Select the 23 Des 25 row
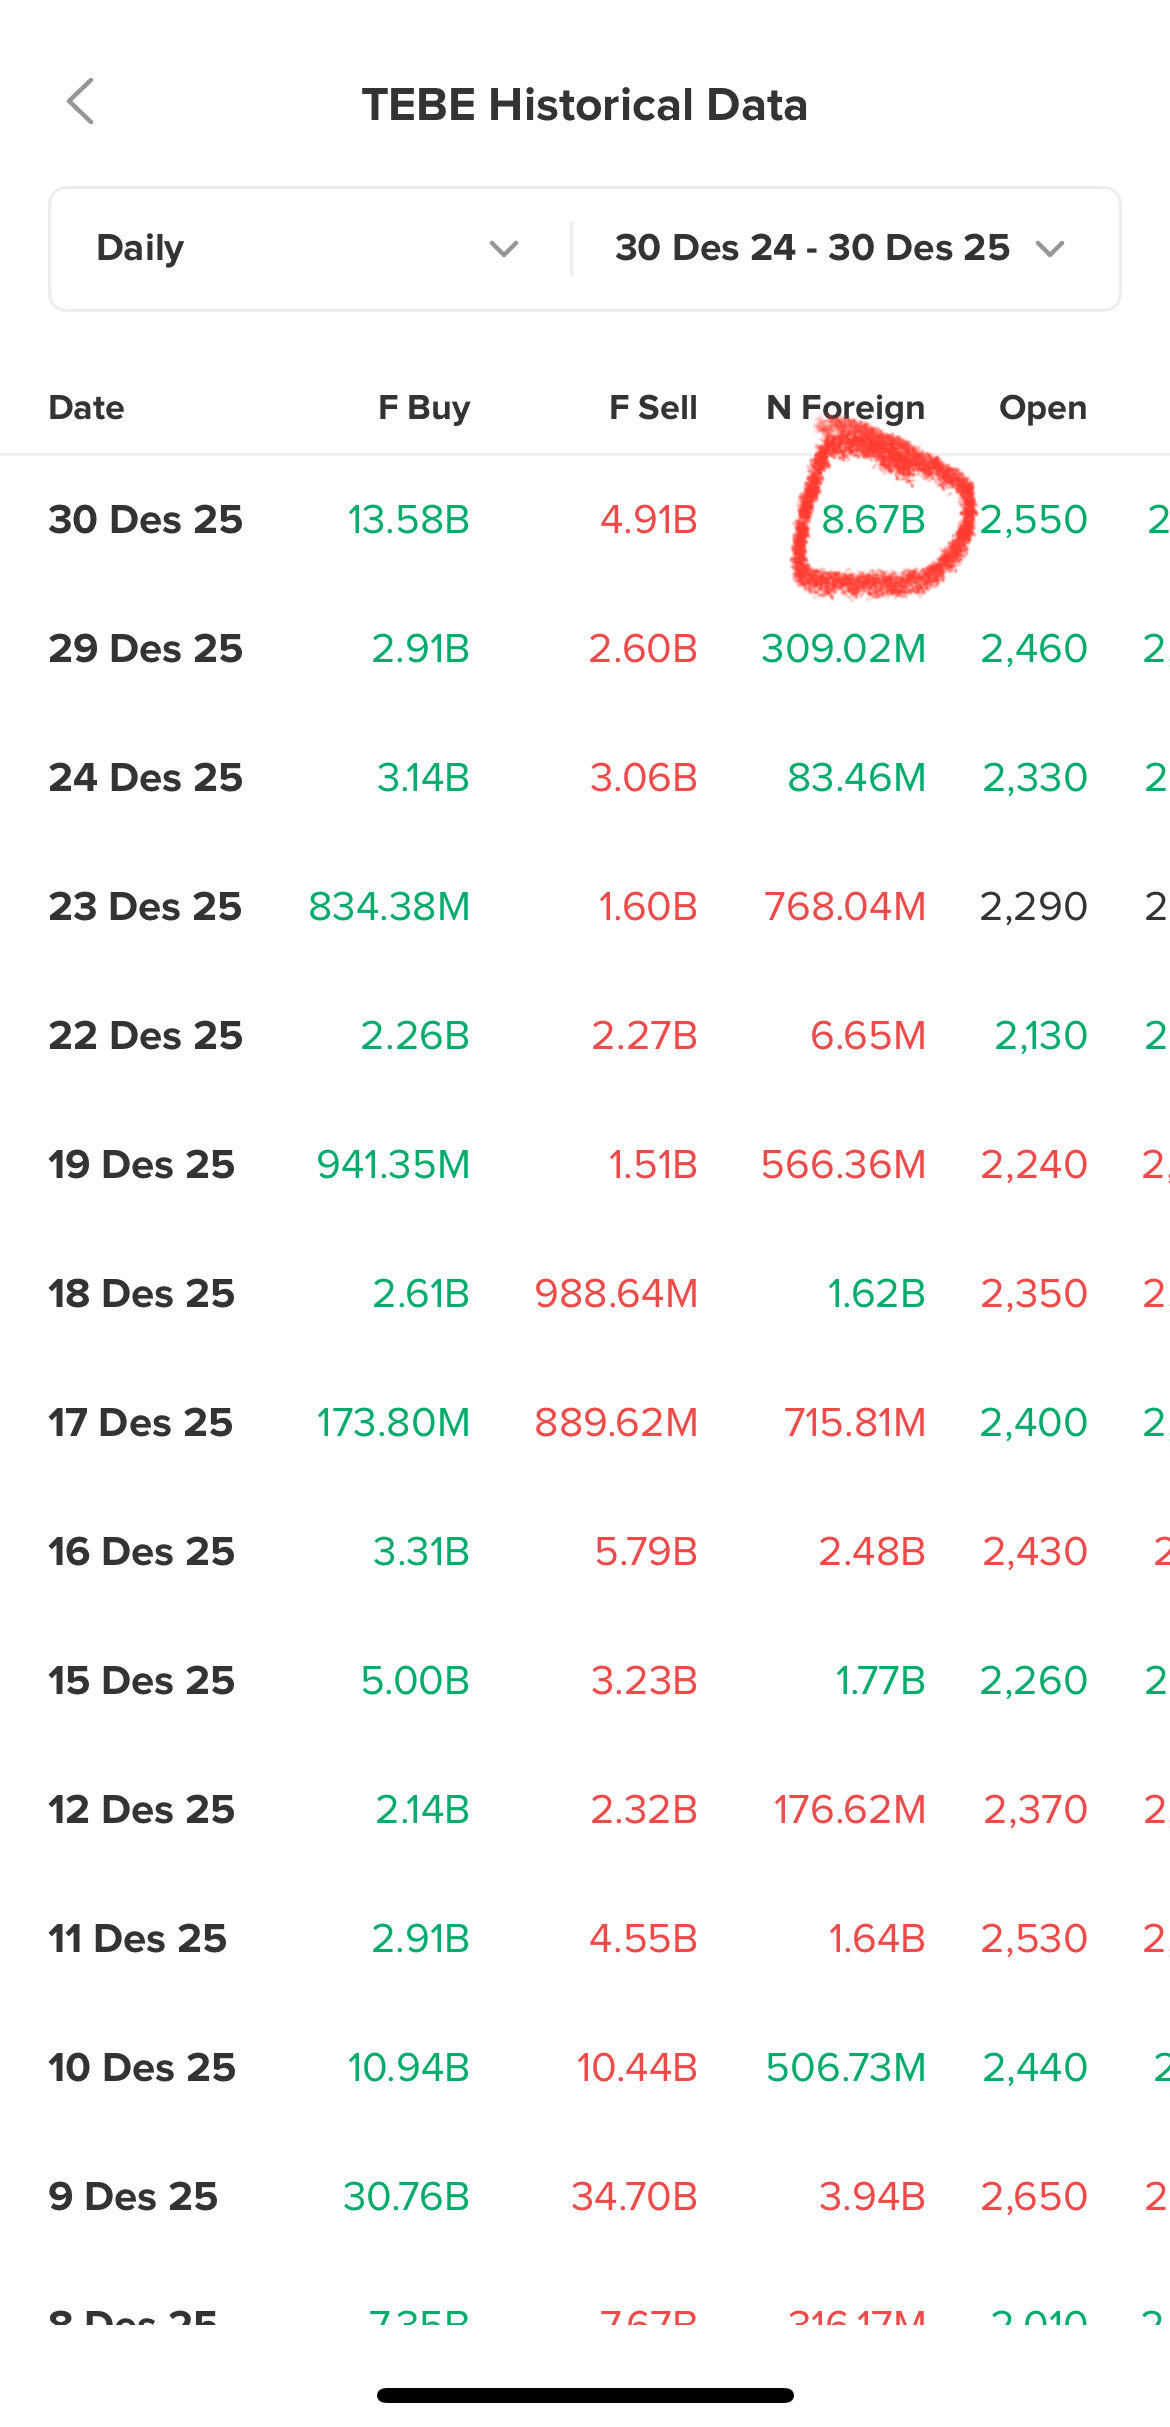 (x=146, y=907)
